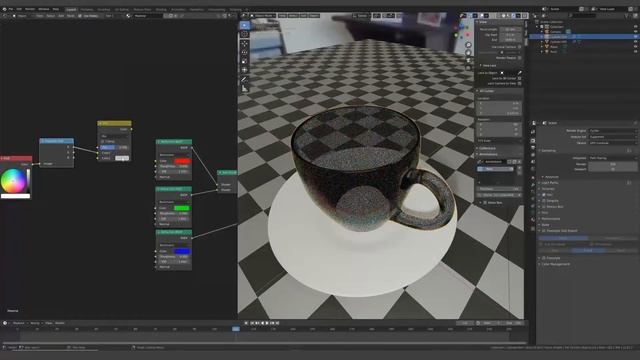Click the Blender logo icon in top bar
Viewport: 640px width, 360px height.
[x=4, y=9]
